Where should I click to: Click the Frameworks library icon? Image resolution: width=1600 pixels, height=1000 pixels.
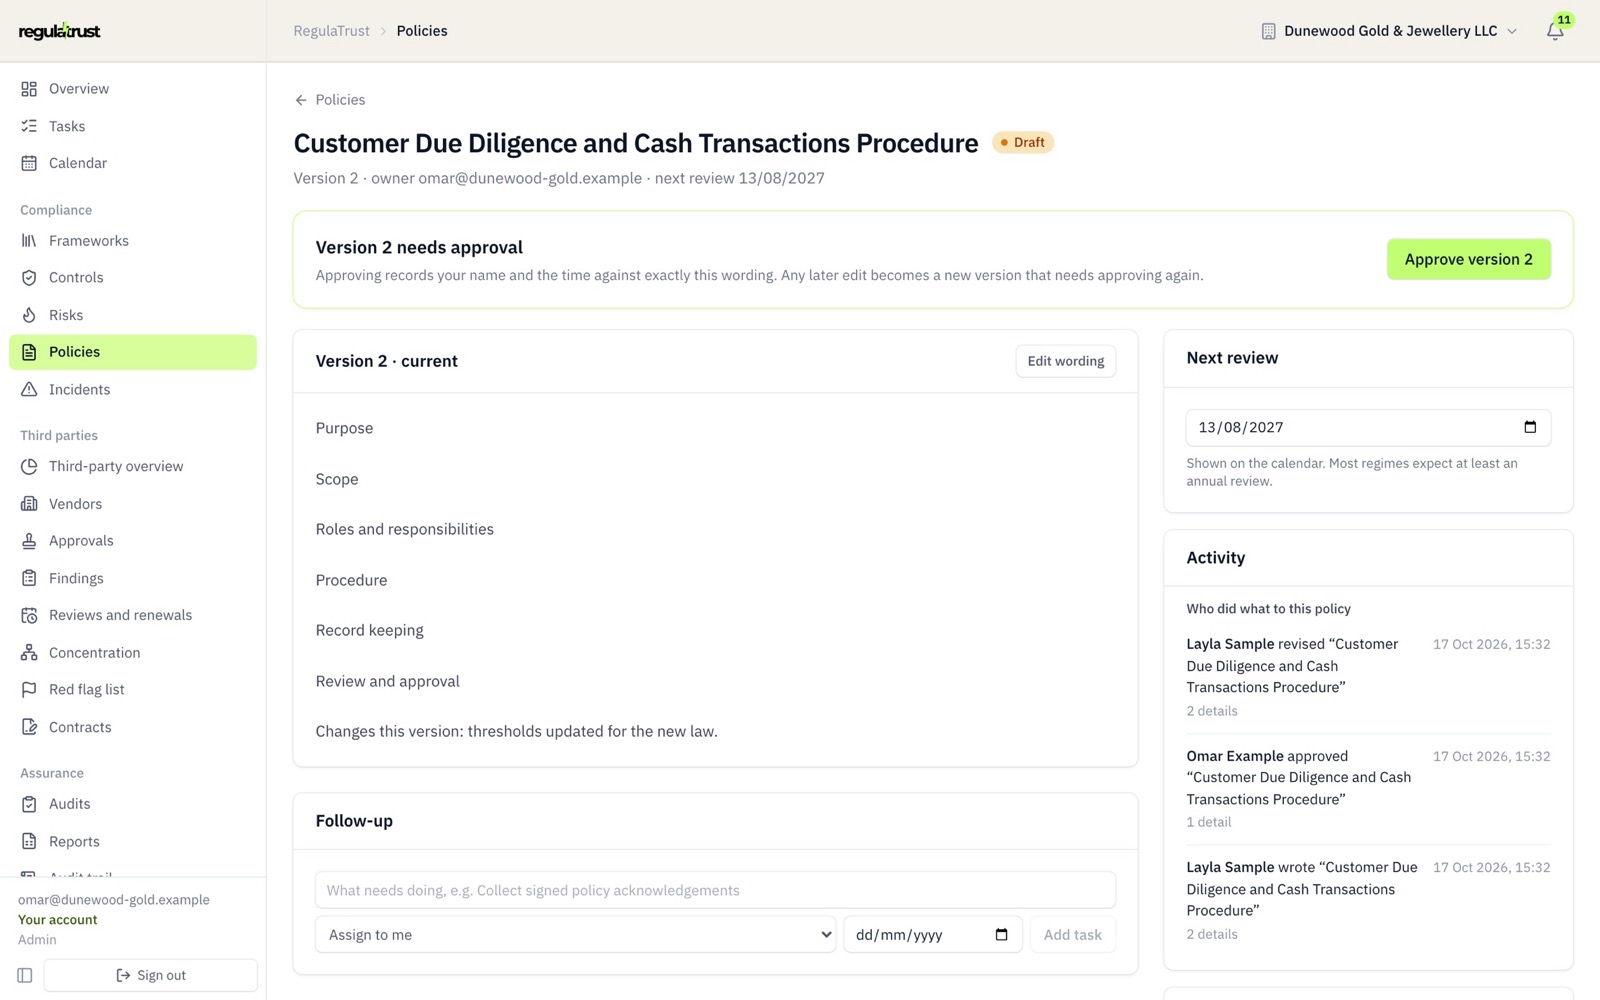coord(29,241)
